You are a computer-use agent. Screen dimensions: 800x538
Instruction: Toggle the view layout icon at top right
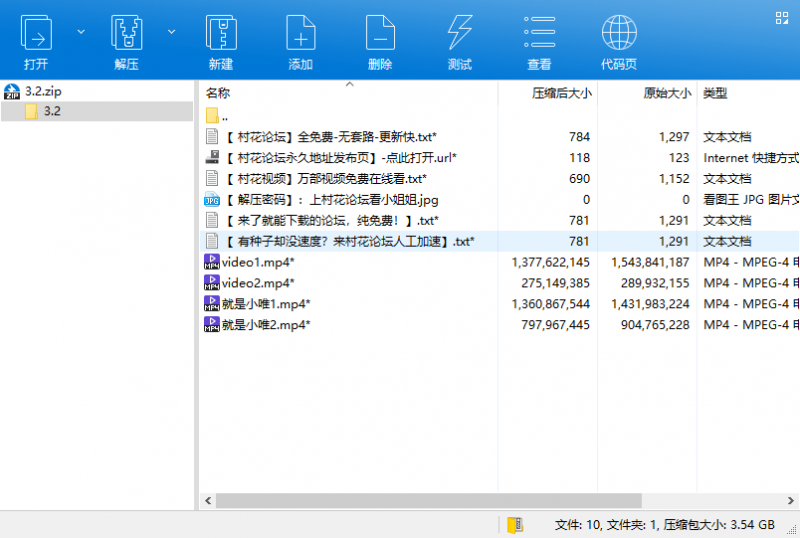783,17
